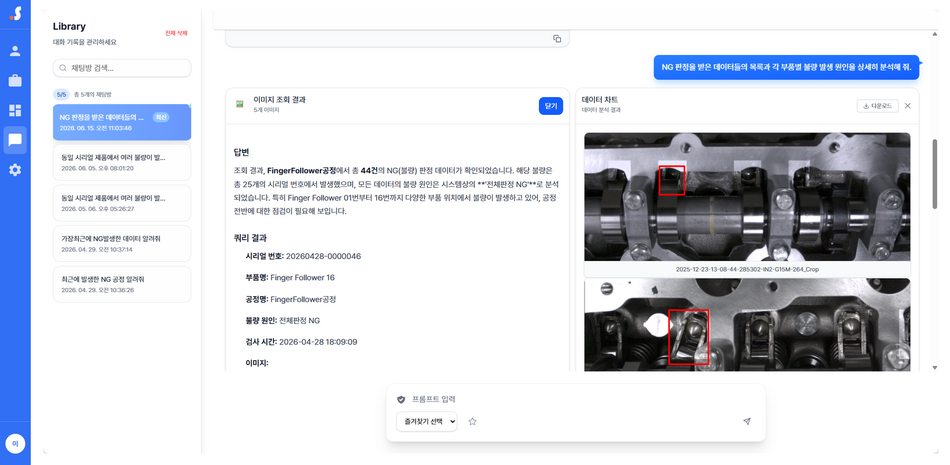
Task: Open the briefcase icon in the sidebar
Action: coord(15,81)
